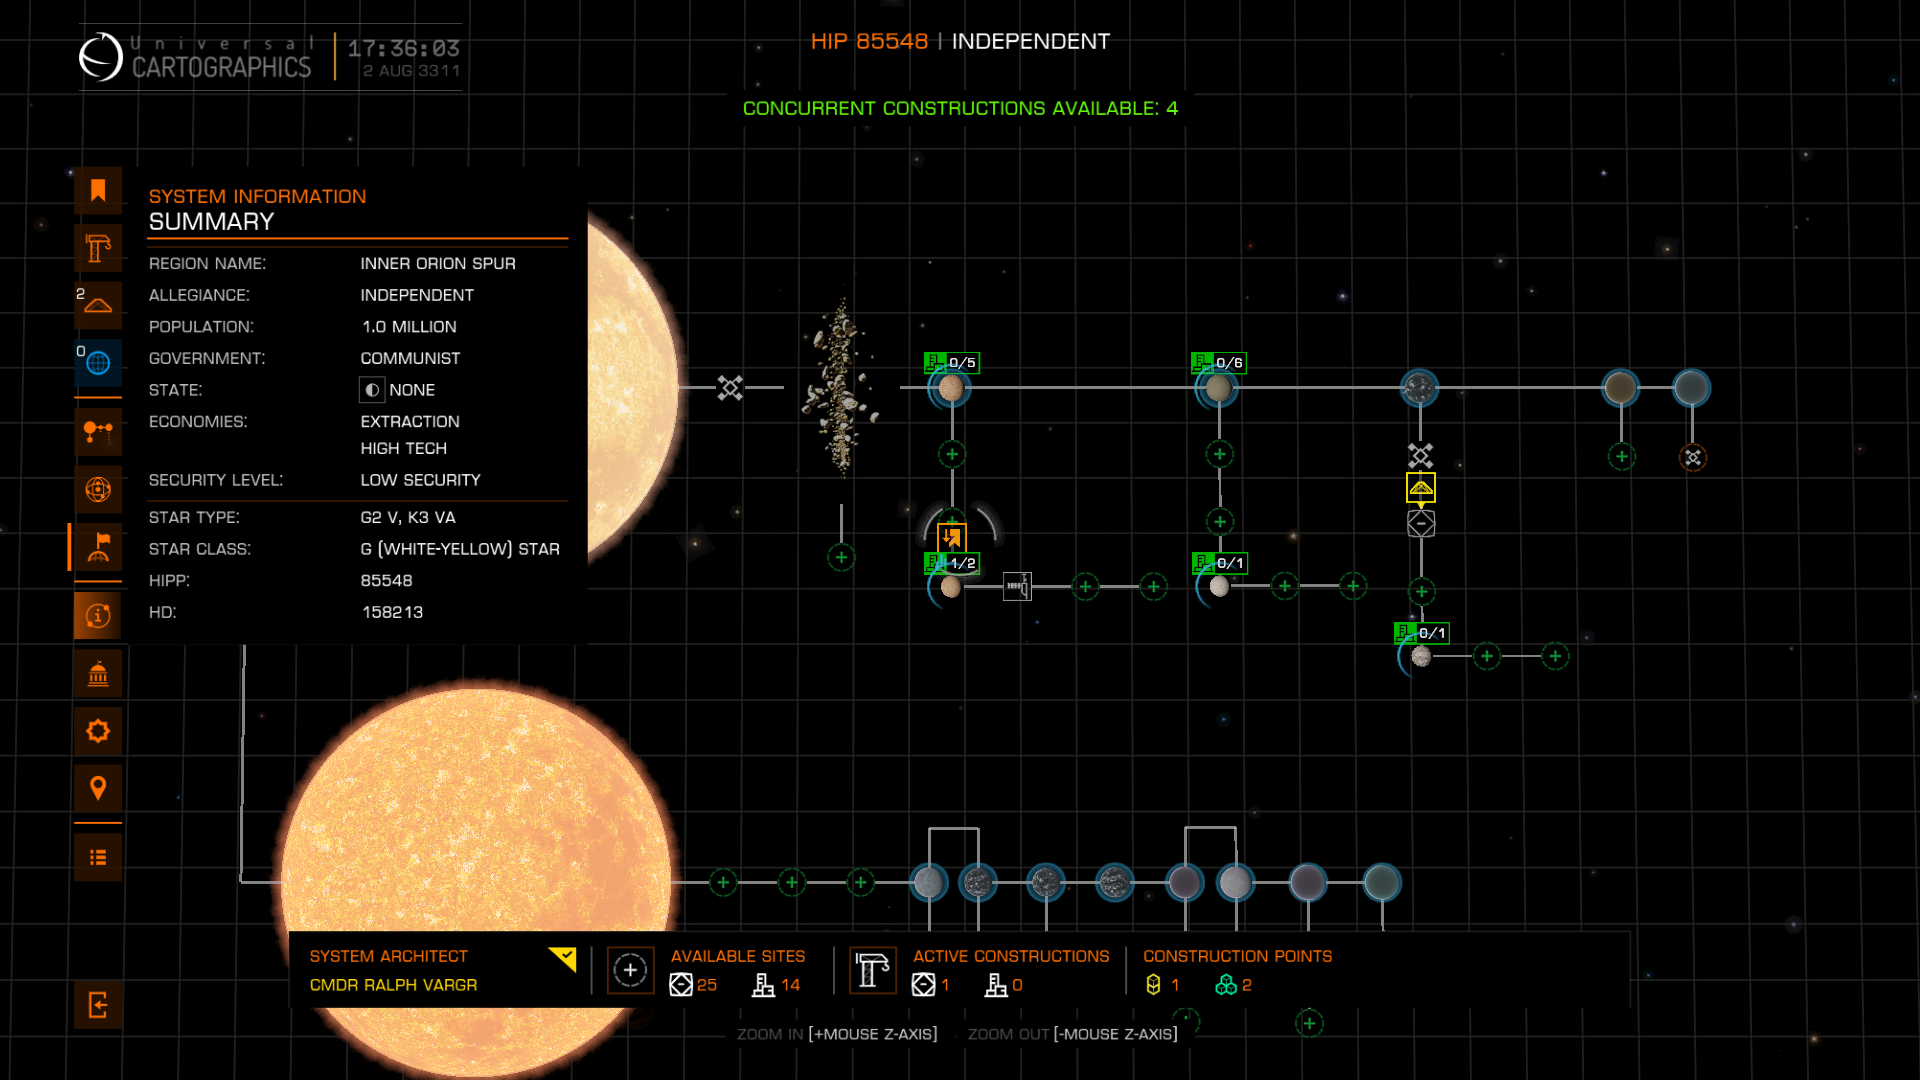1920x1080 pixels.
Task: Click the CMDR RALPH VARGR text
Action: coord(393,985)
